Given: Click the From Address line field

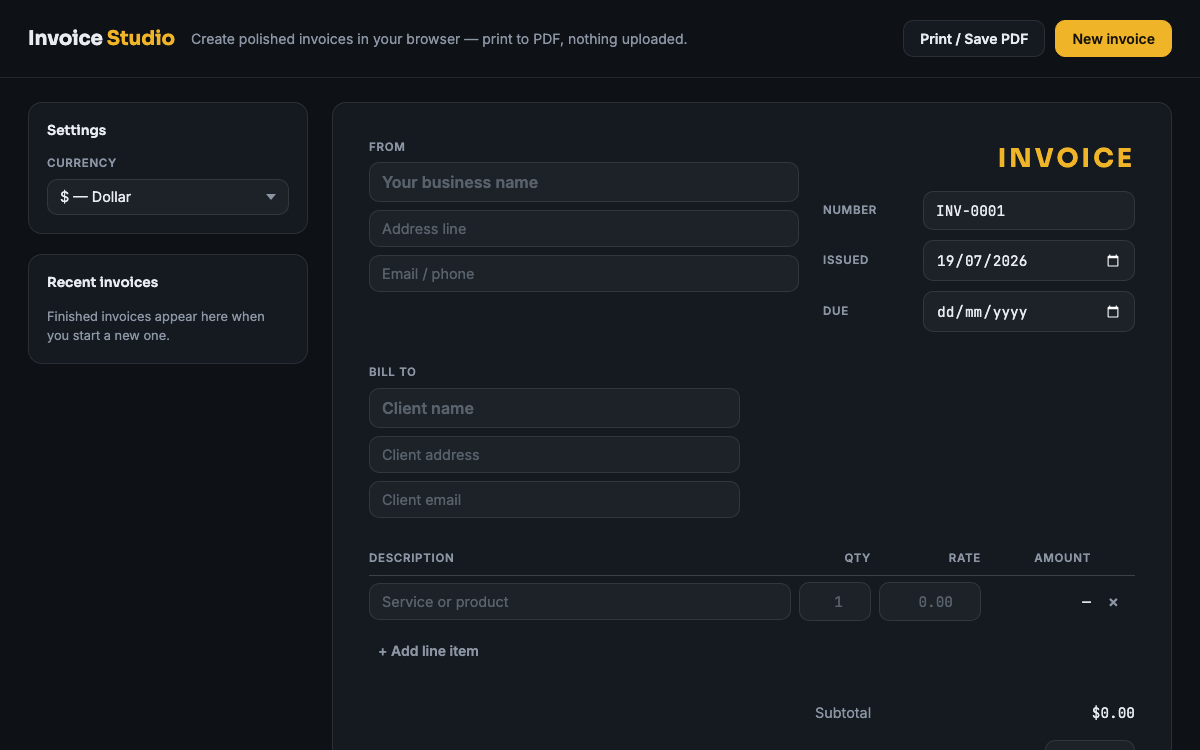Looking at the screenshot, I should (x=584, y=228).
